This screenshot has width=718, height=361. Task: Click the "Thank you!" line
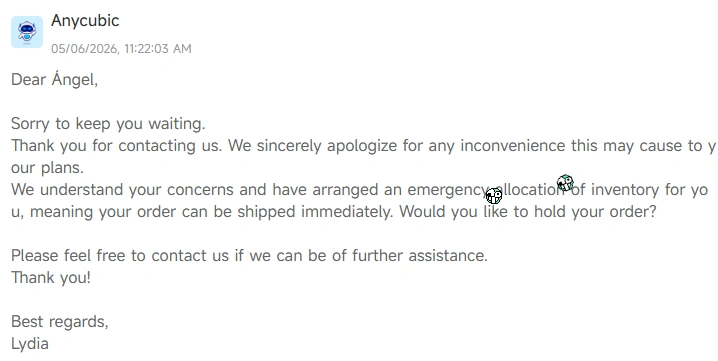click(x=51, y=278)
